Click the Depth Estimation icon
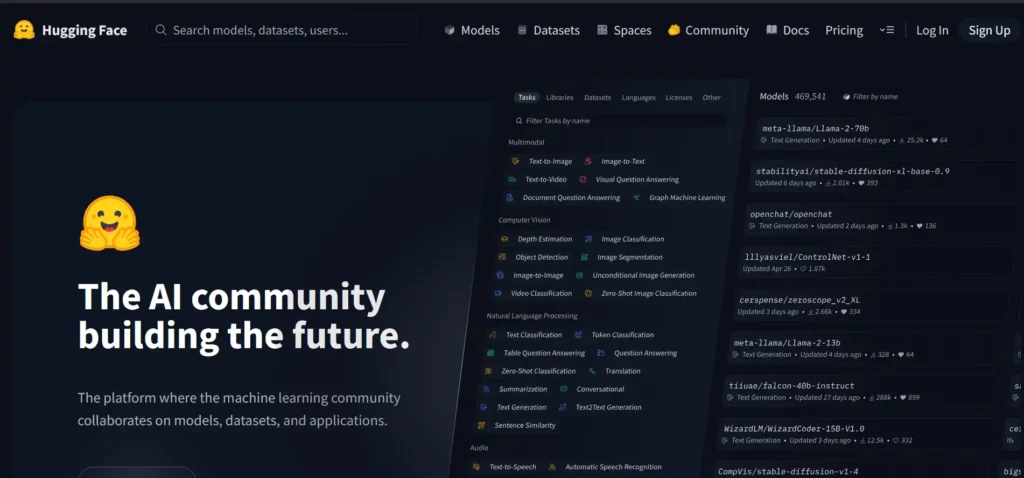The image size is (1024, 478). (x=504, y=239)
